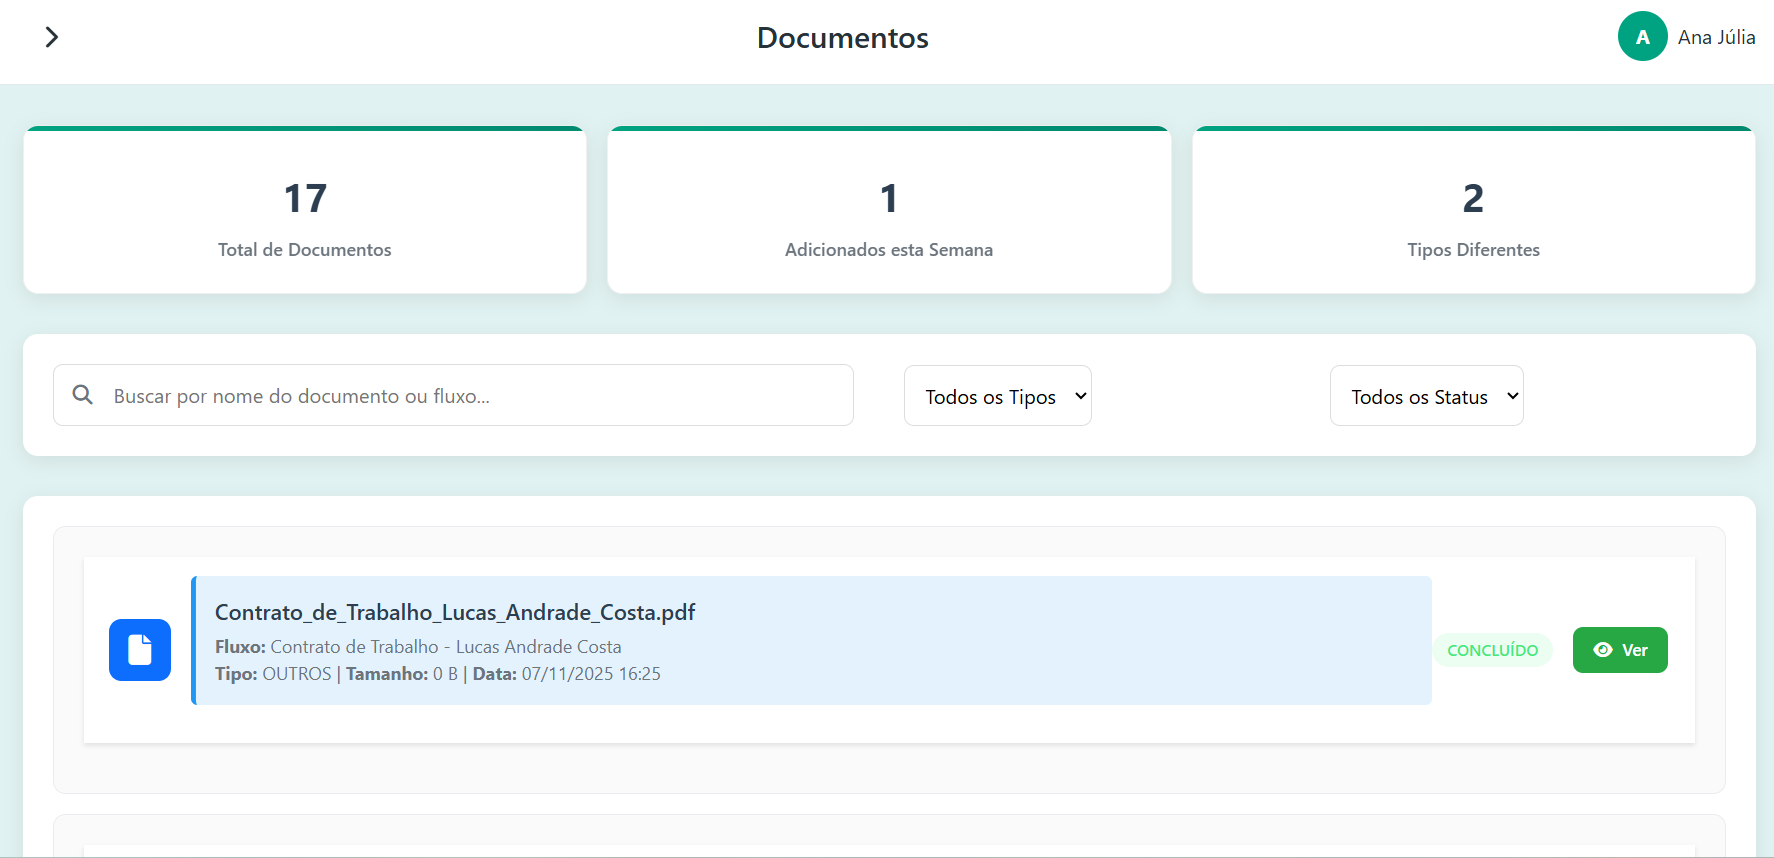
Task: Click the number 2 in the types card
Action: point(1473,198)
